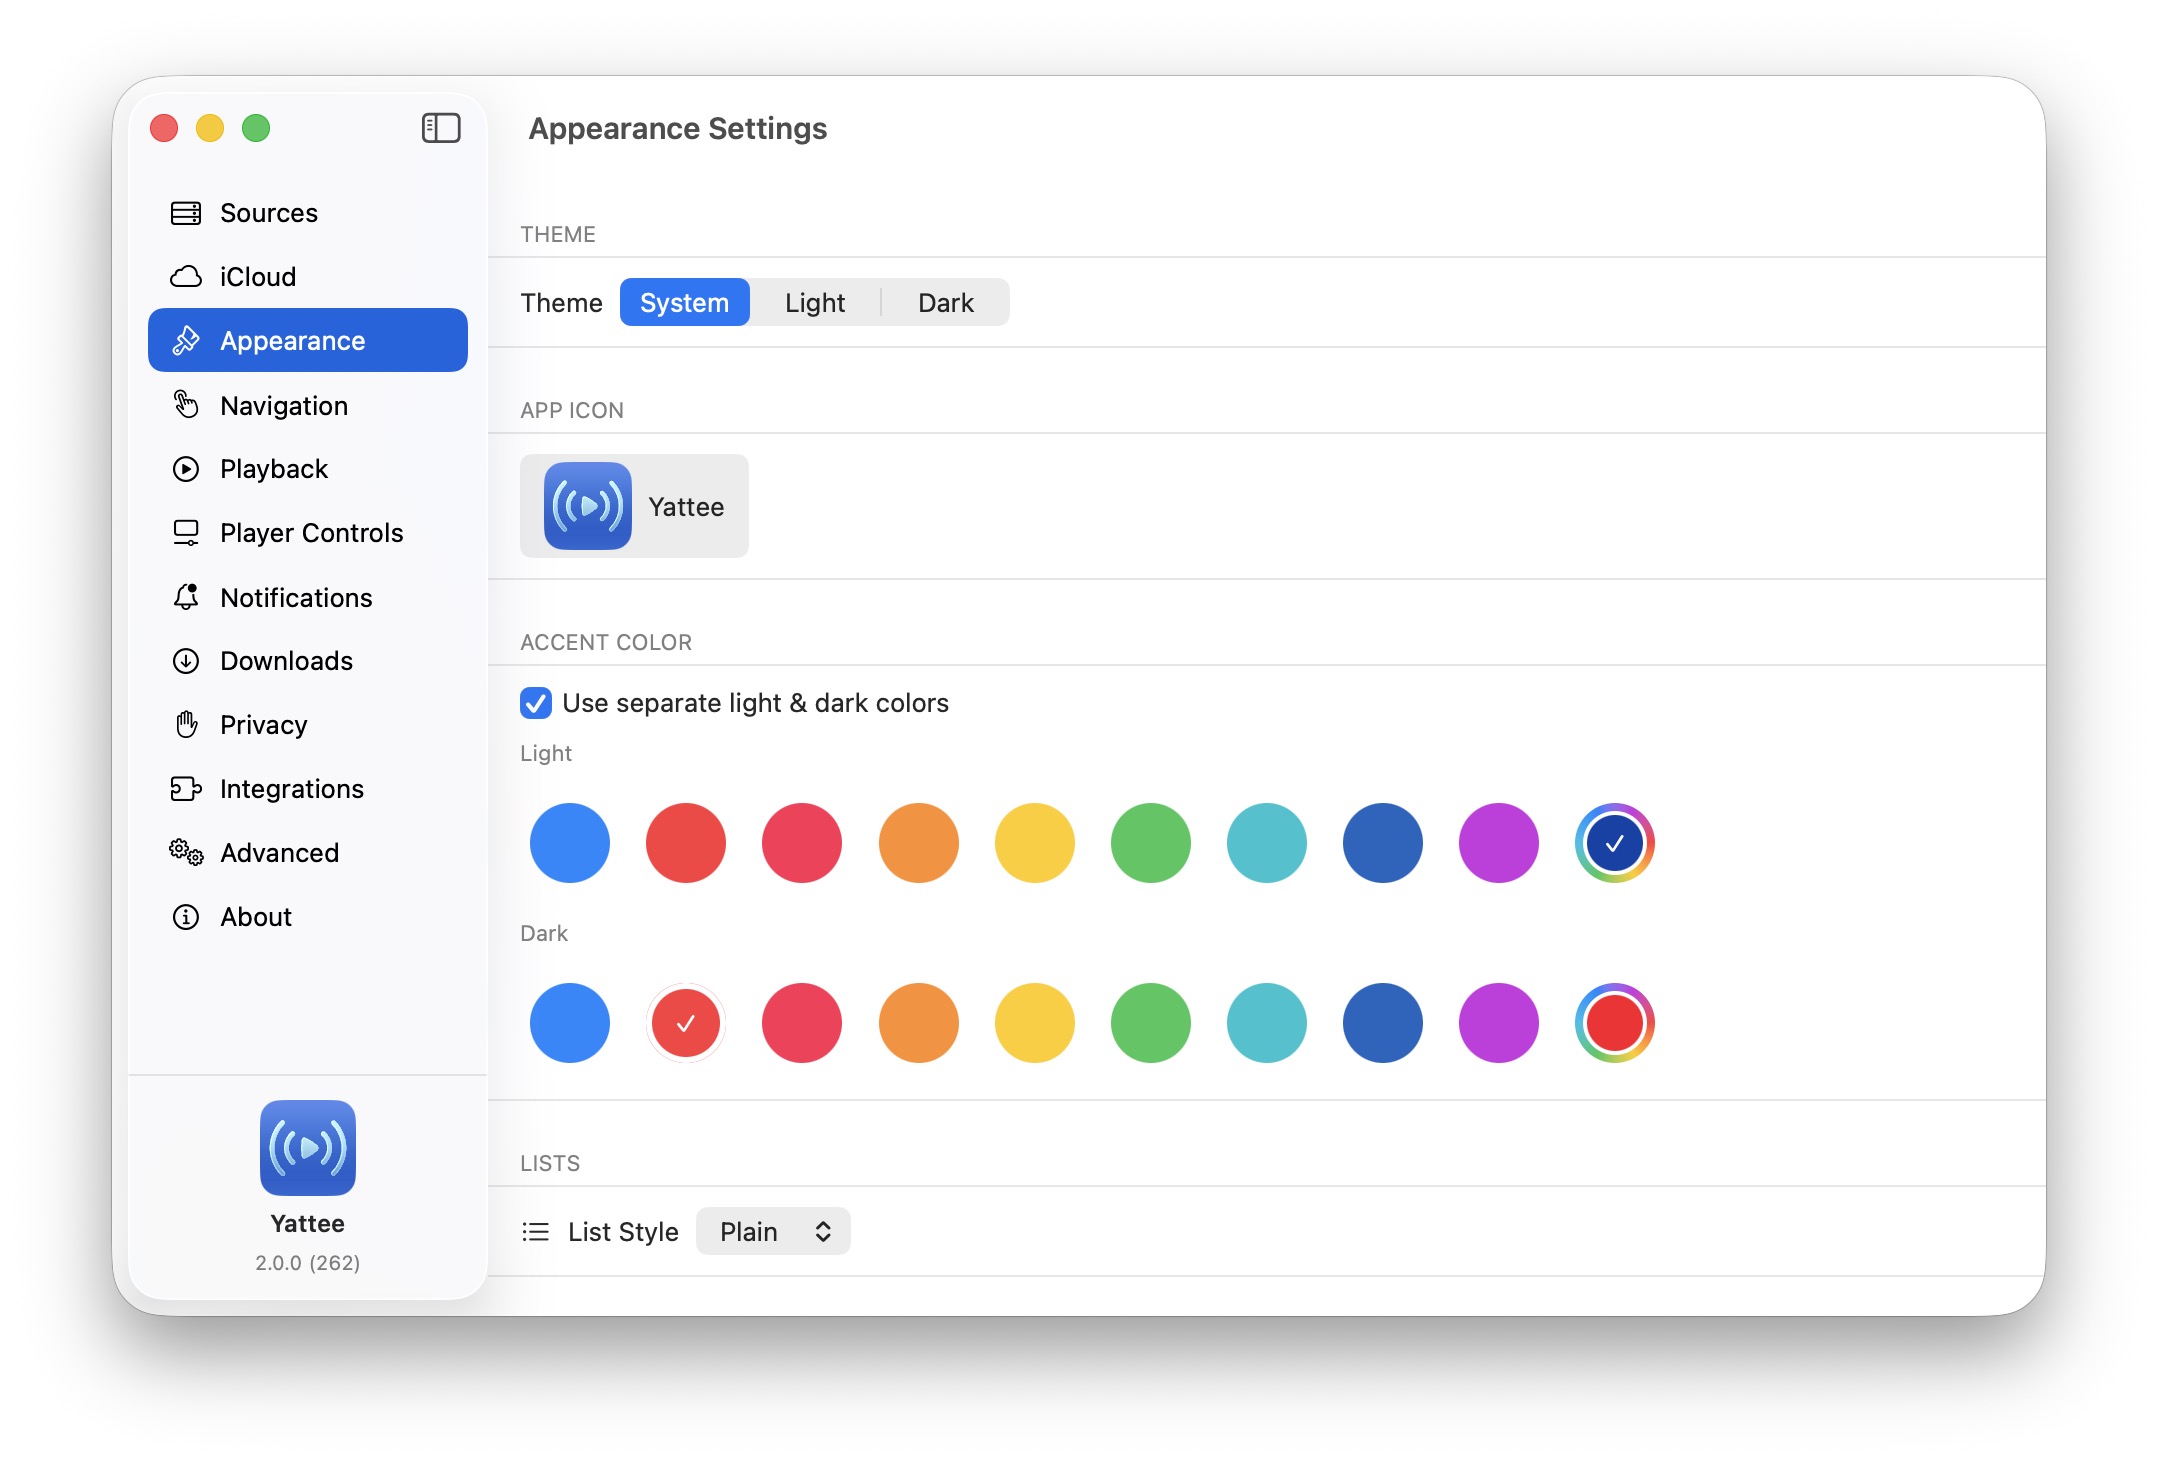Click the Privacy raised-hand icon
Viewport: 2158px width, 1464px height.
click(x=186, y=725)
